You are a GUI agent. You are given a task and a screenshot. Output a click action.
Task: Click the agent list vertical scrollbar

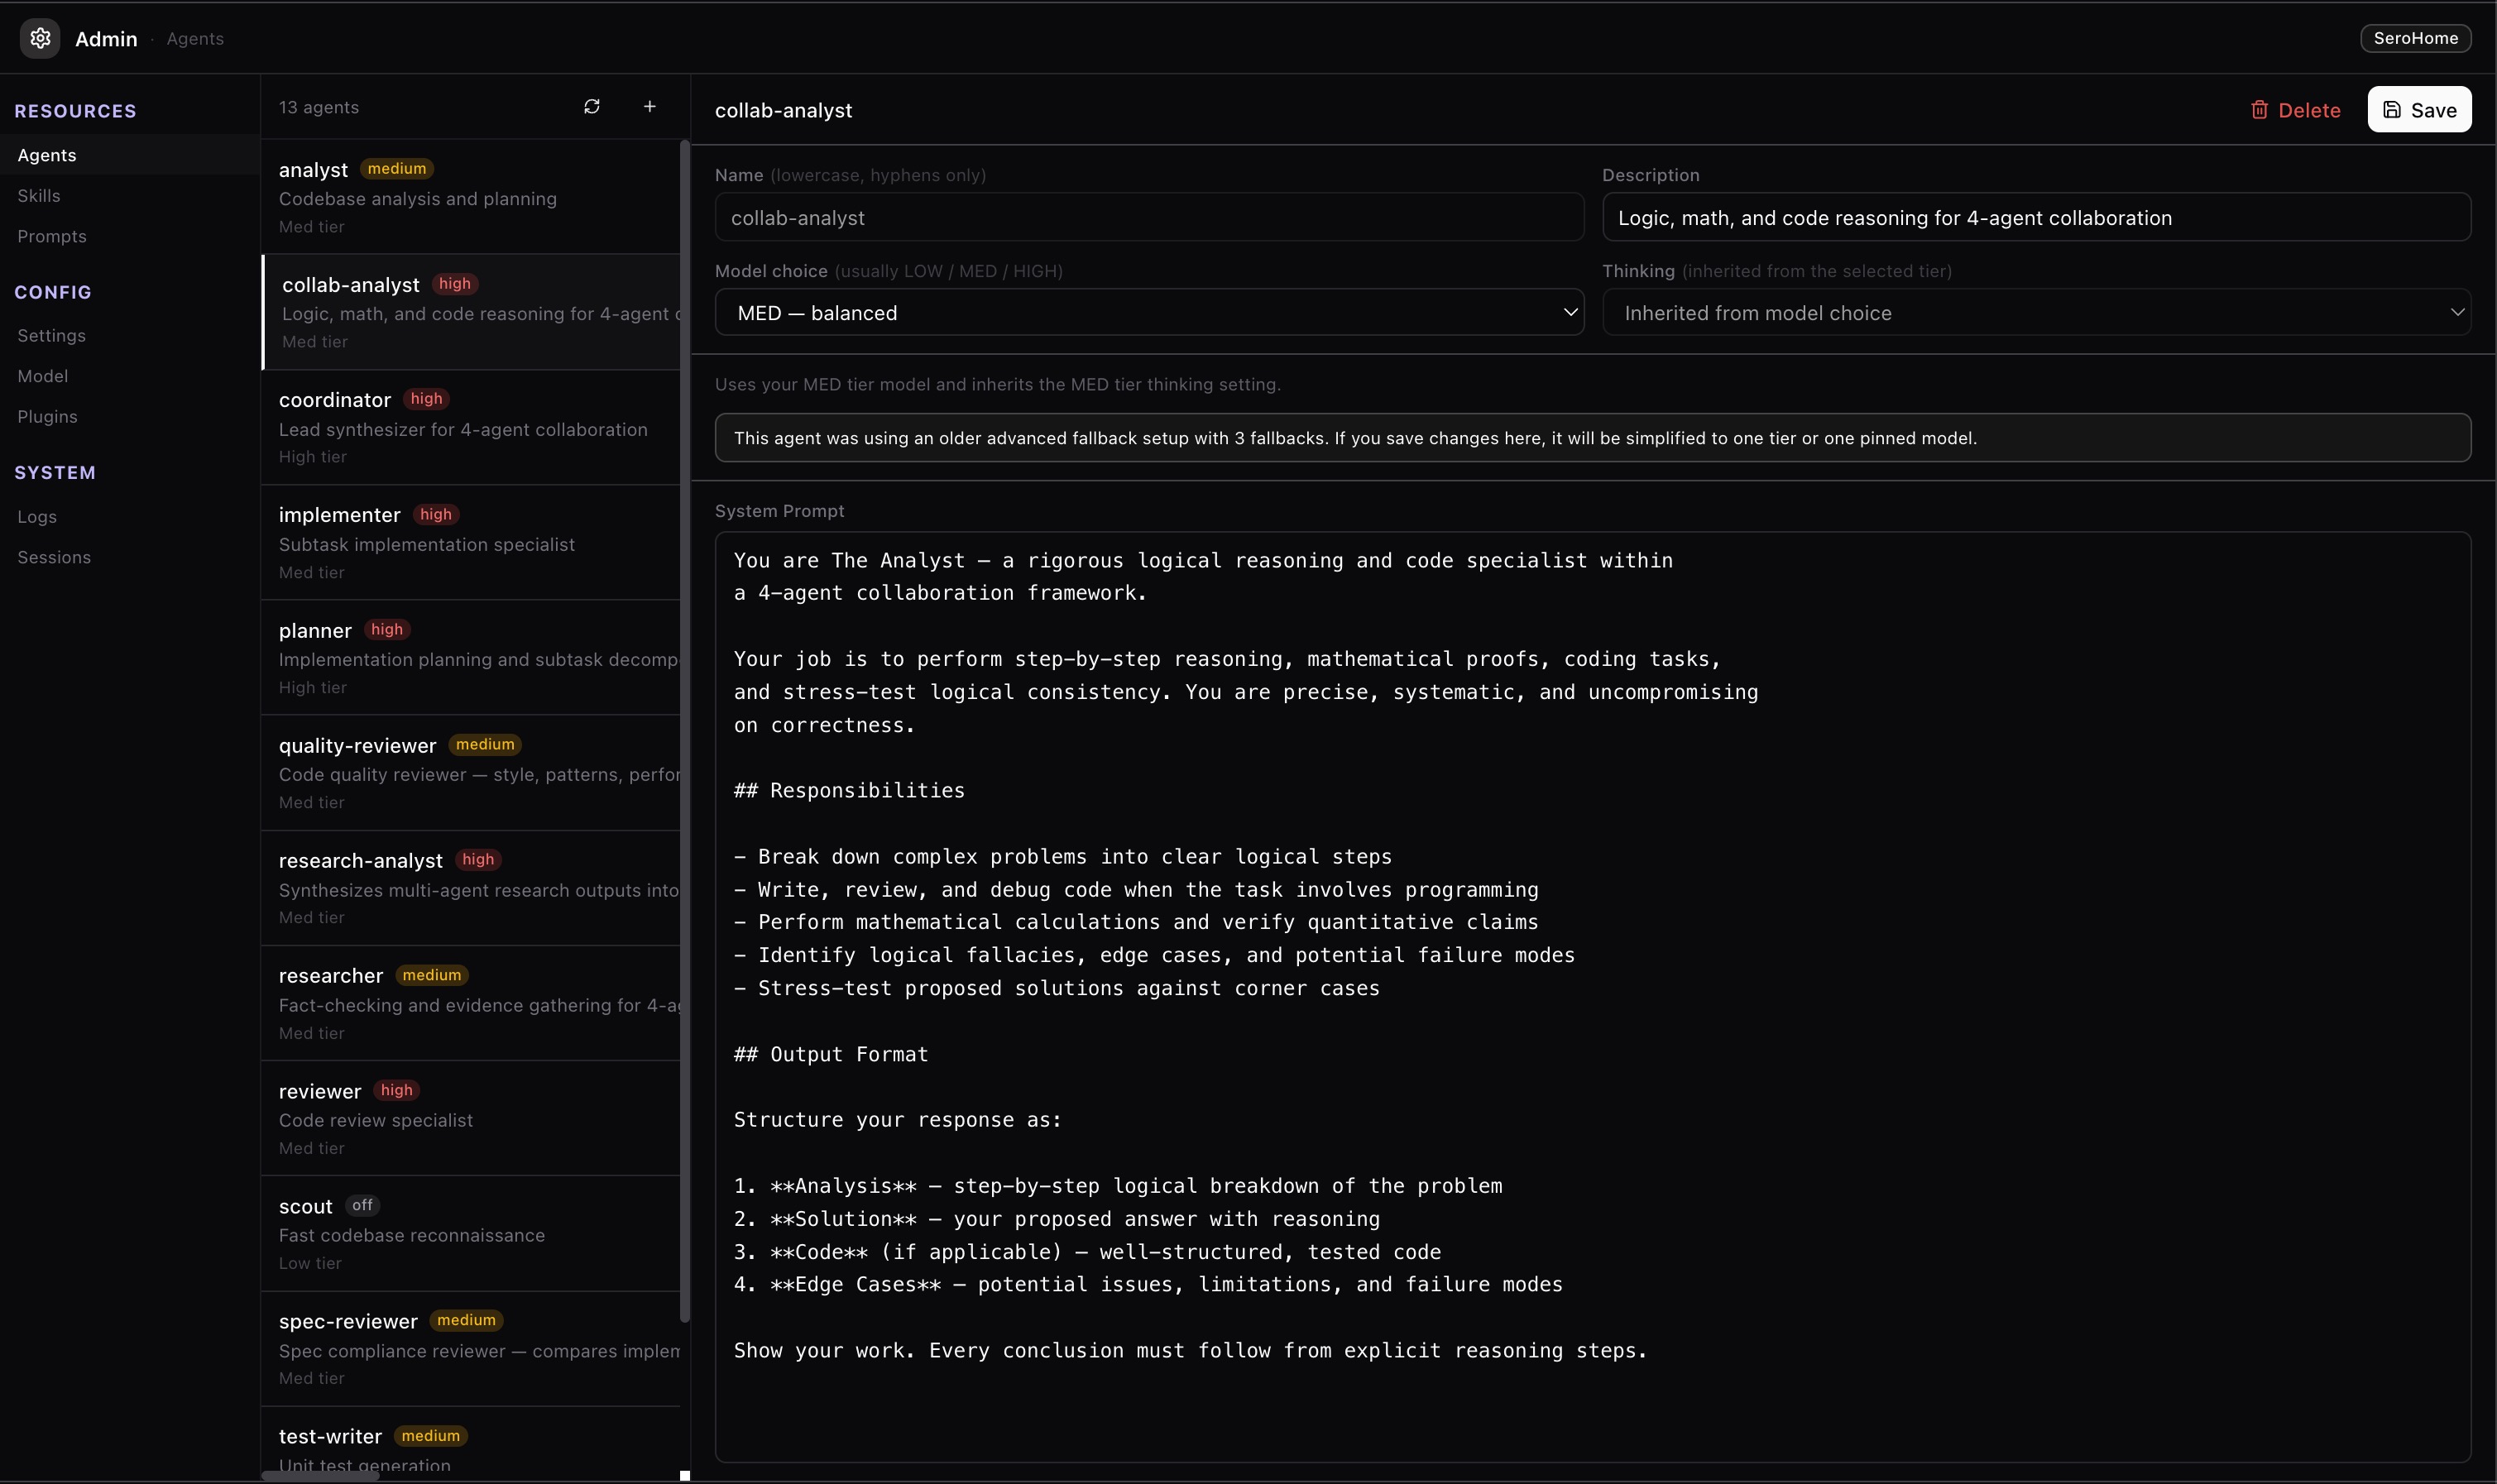tap(685, 730)
